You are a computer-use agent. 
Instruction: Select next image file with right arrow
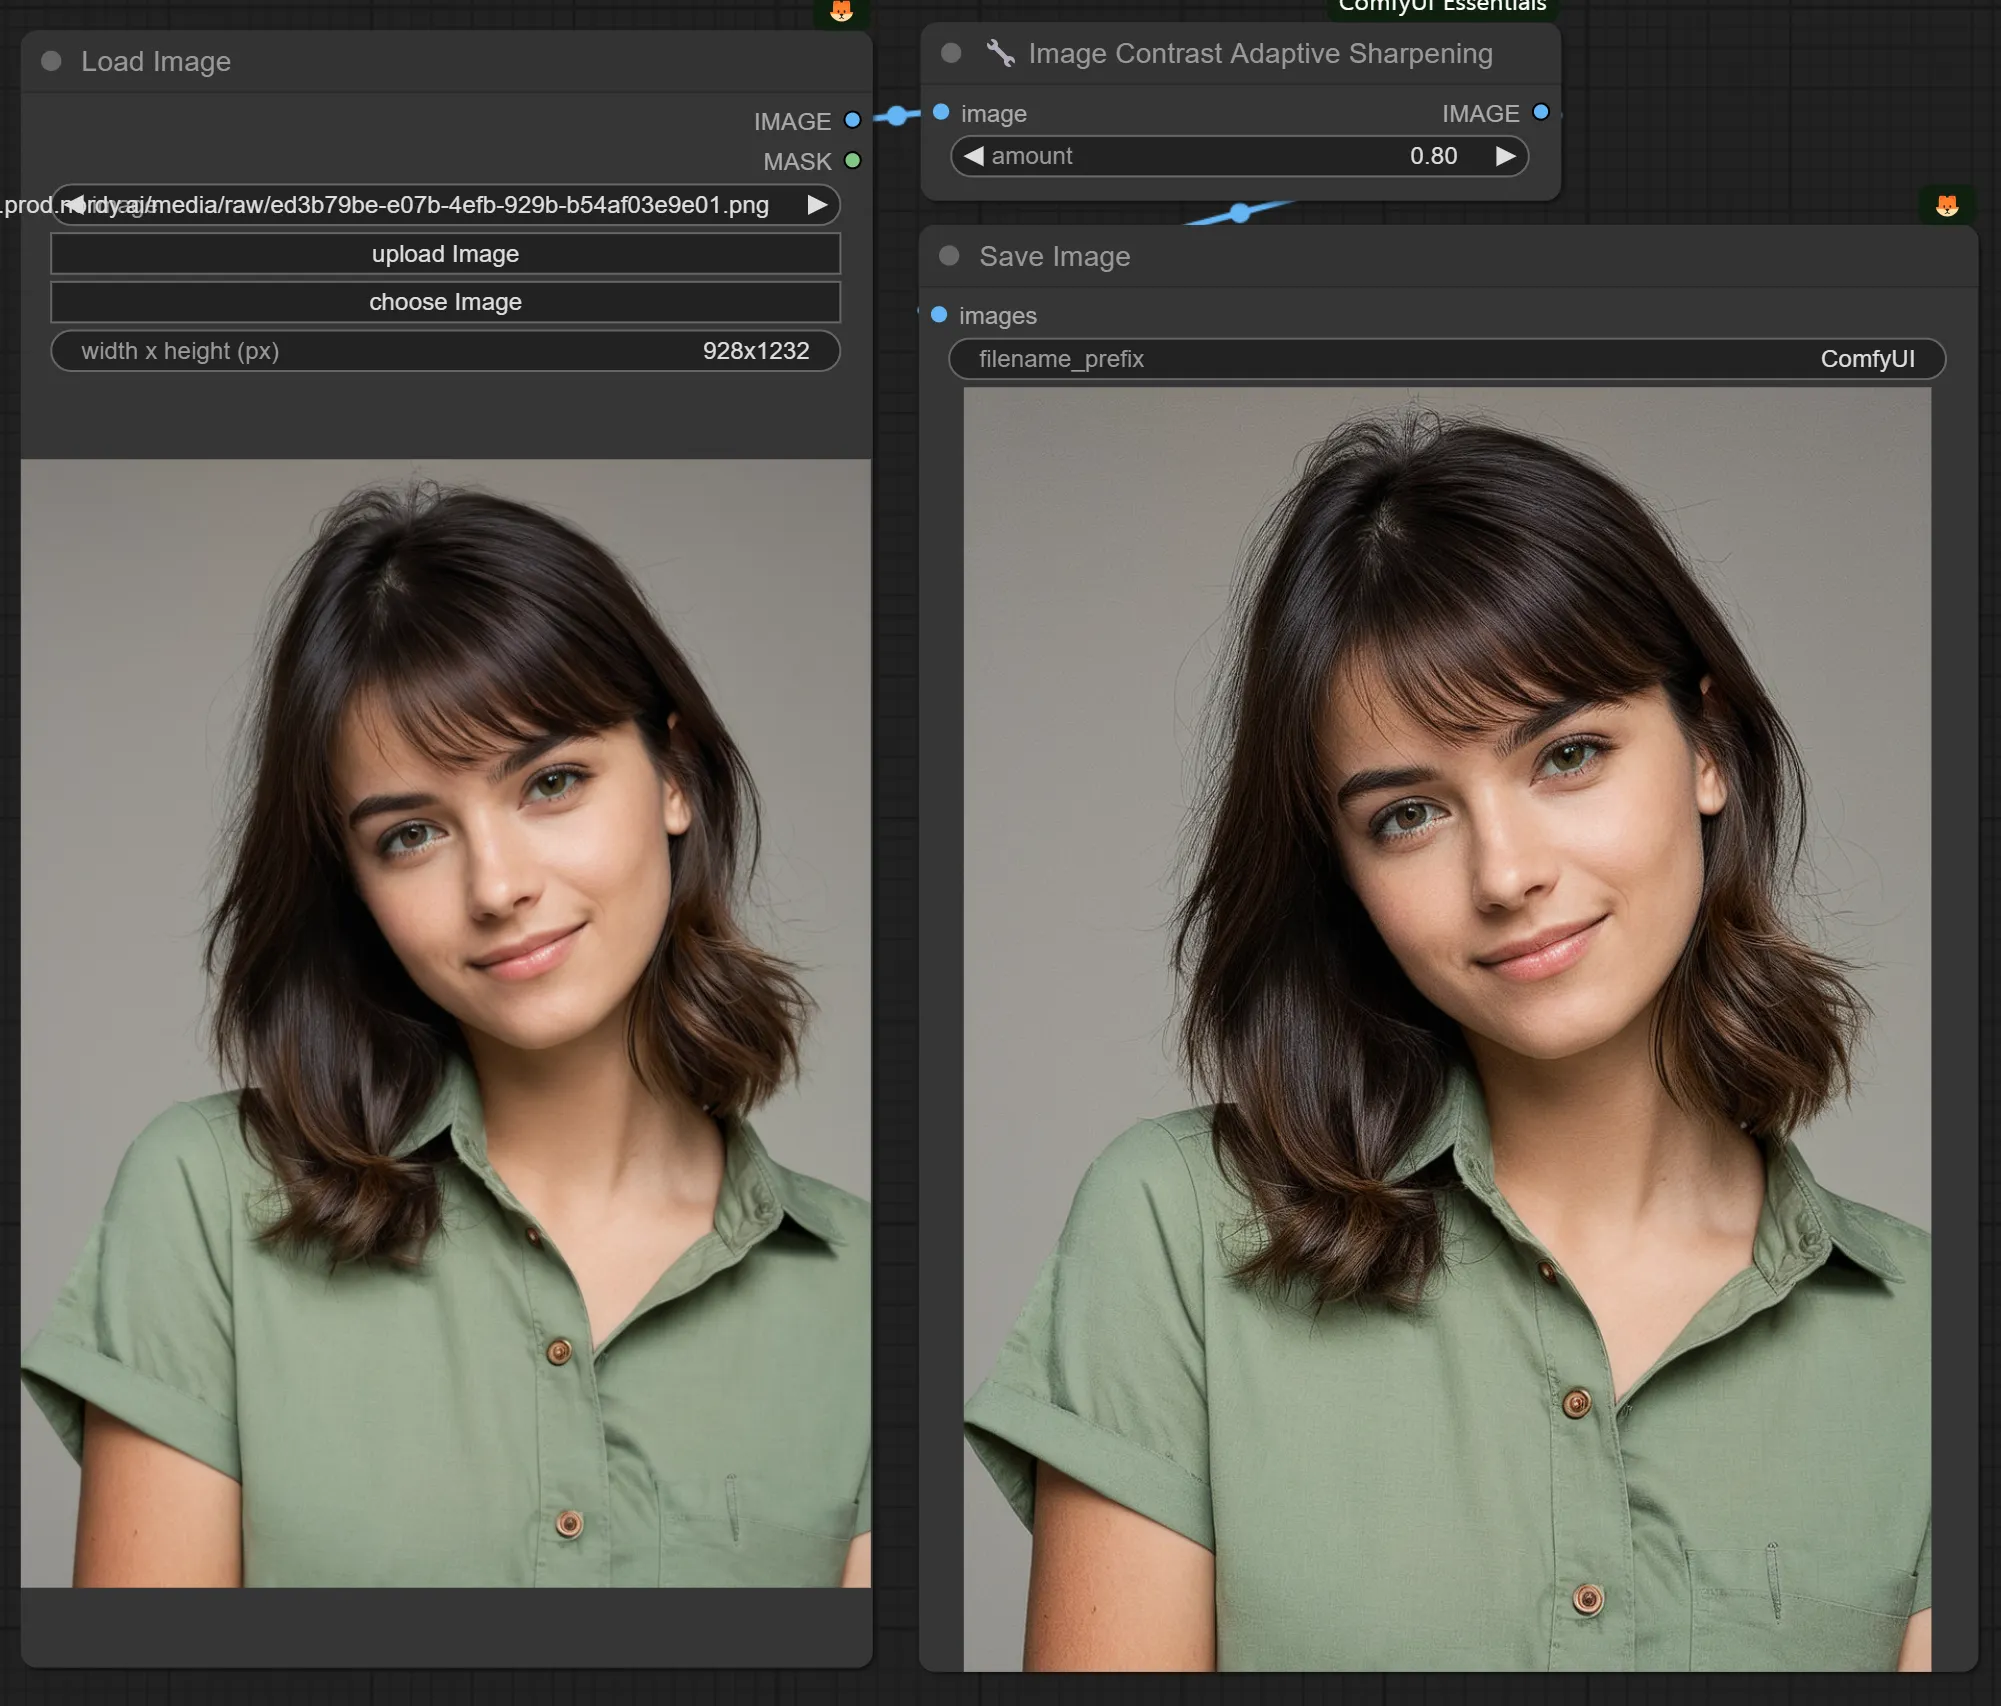(x=817, y=205)
